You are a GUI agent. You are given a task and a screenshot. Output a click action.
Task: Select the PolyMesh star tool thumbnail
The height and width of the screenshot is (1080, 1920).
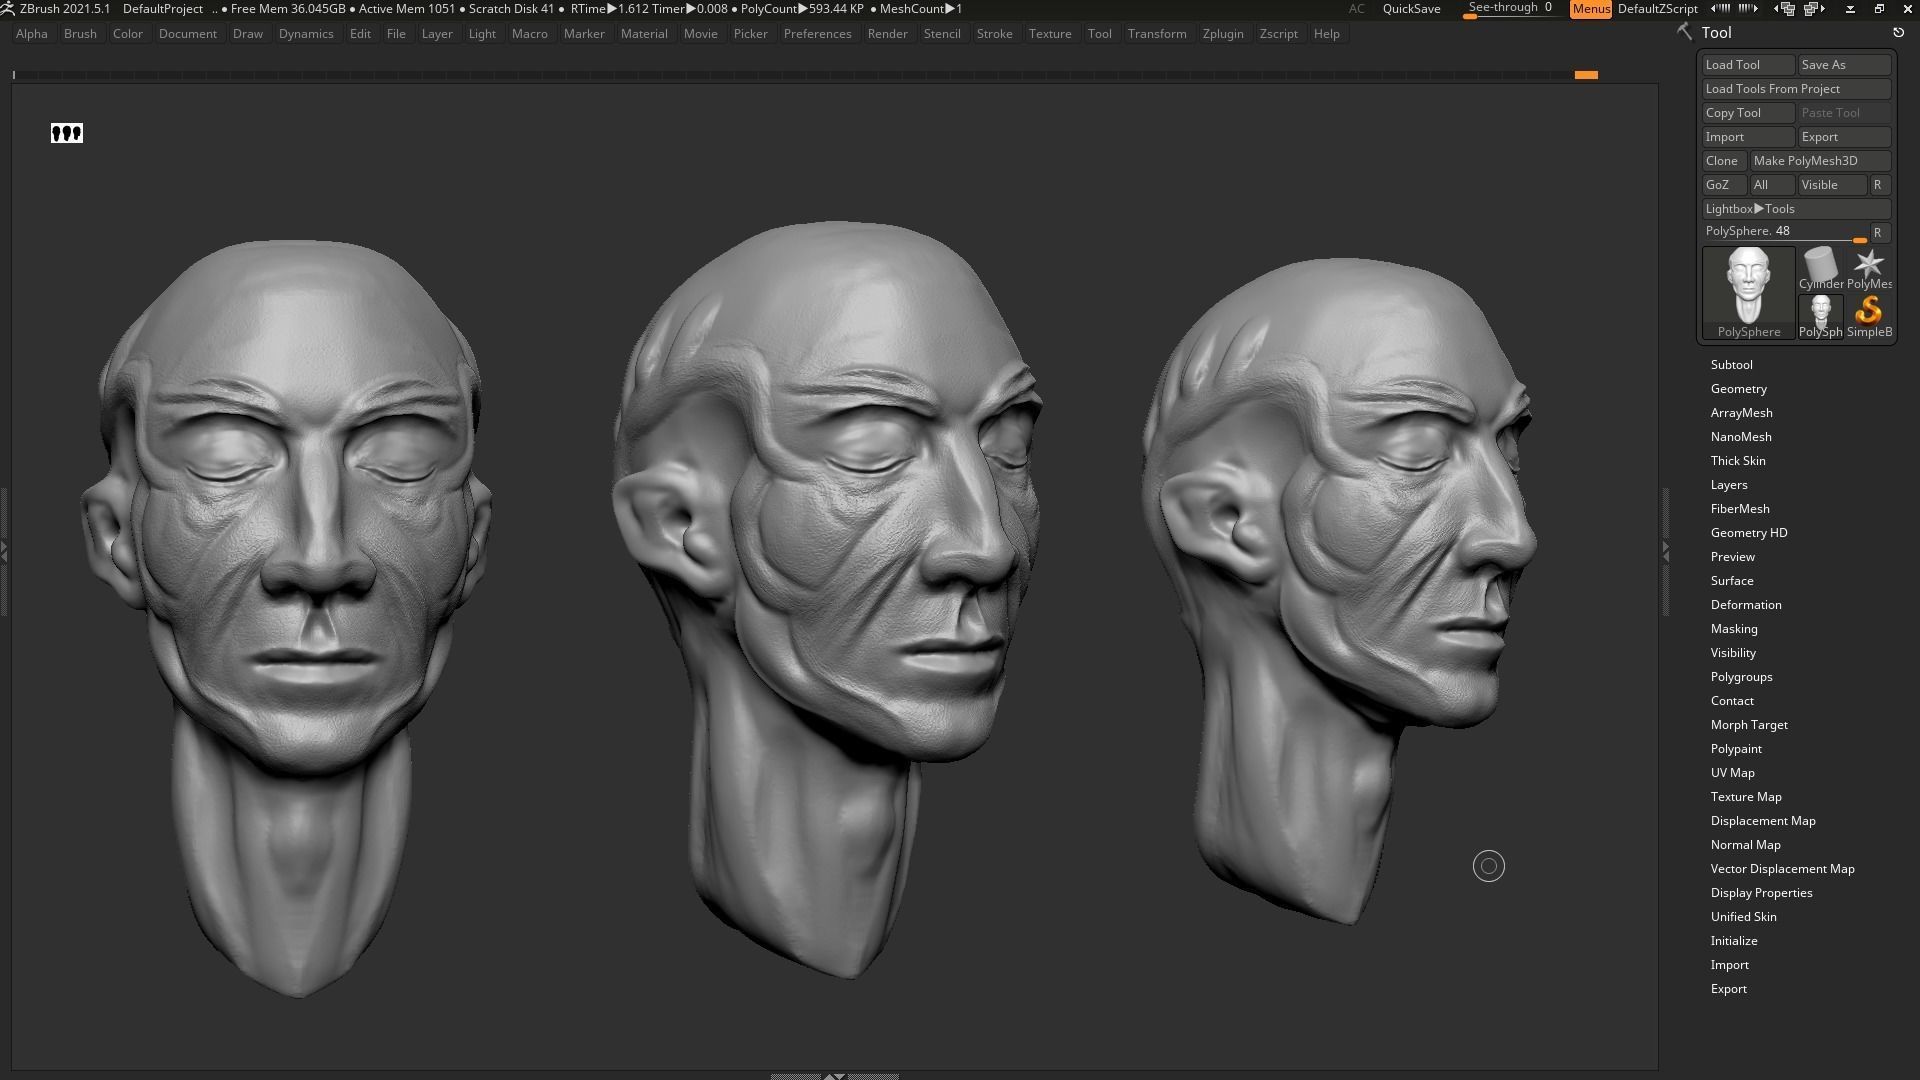1868,270
